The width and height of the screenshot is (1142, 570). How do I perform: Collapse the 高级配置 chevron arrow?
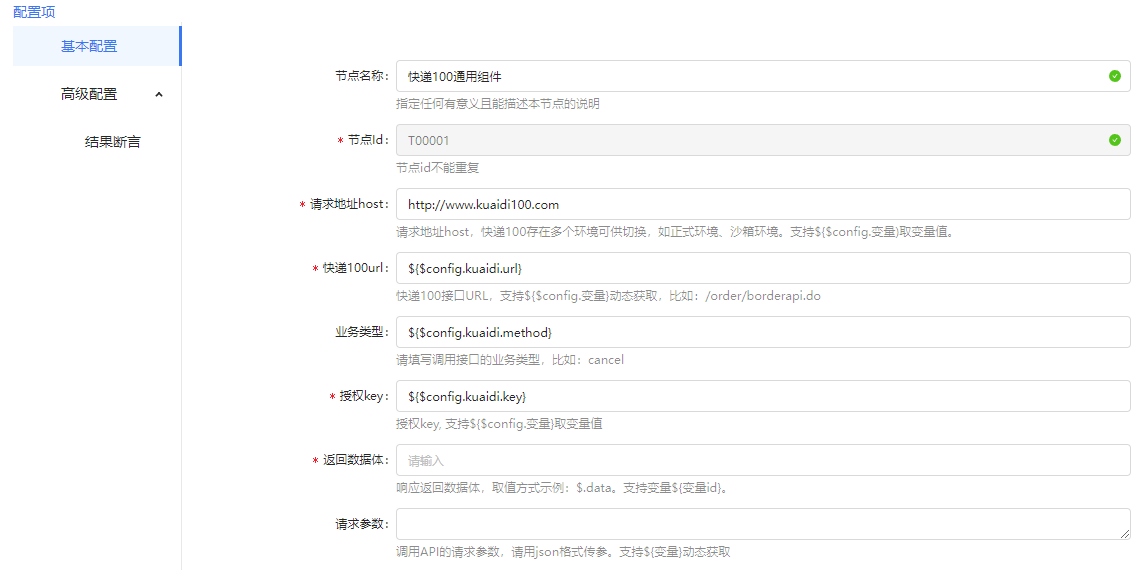click(x=159, y=94)
